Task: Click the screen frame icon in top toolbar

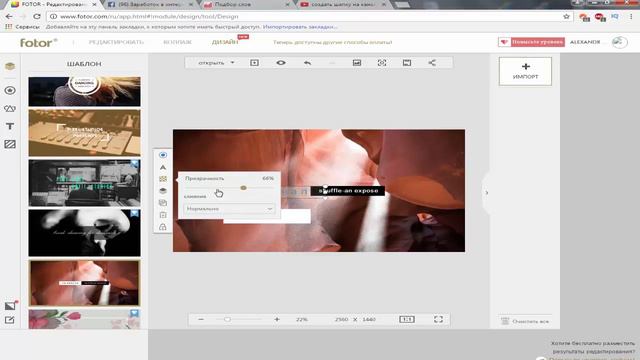Action: coord(407,63)
